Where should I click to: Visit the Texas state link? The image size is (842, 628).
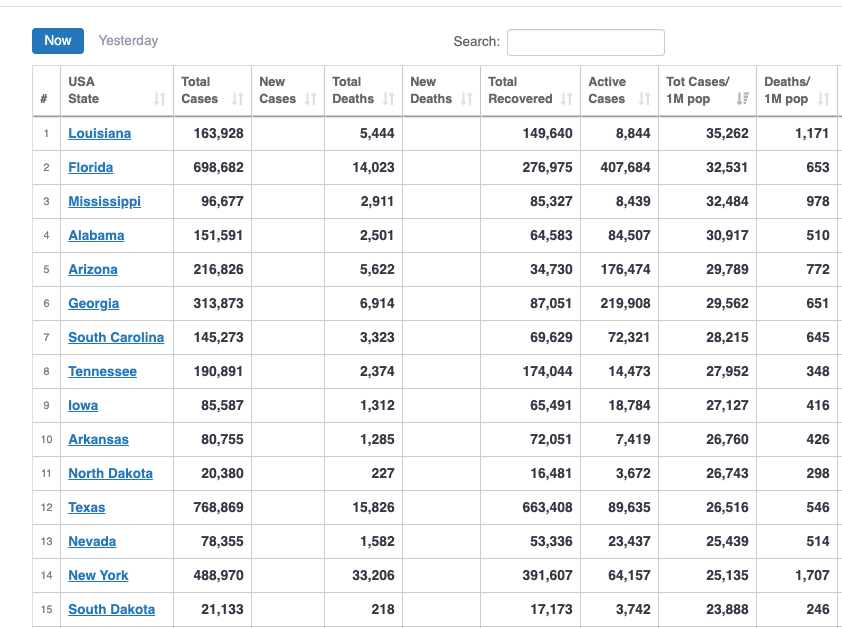(86, 507)
